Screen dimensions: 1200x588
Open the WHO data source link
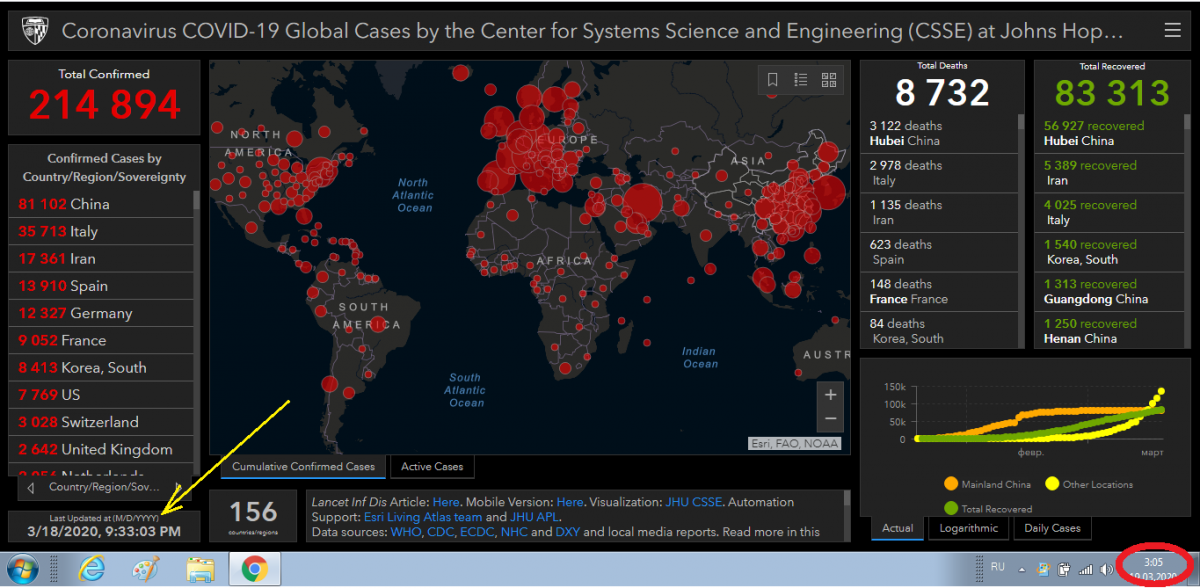coord(403,532)
